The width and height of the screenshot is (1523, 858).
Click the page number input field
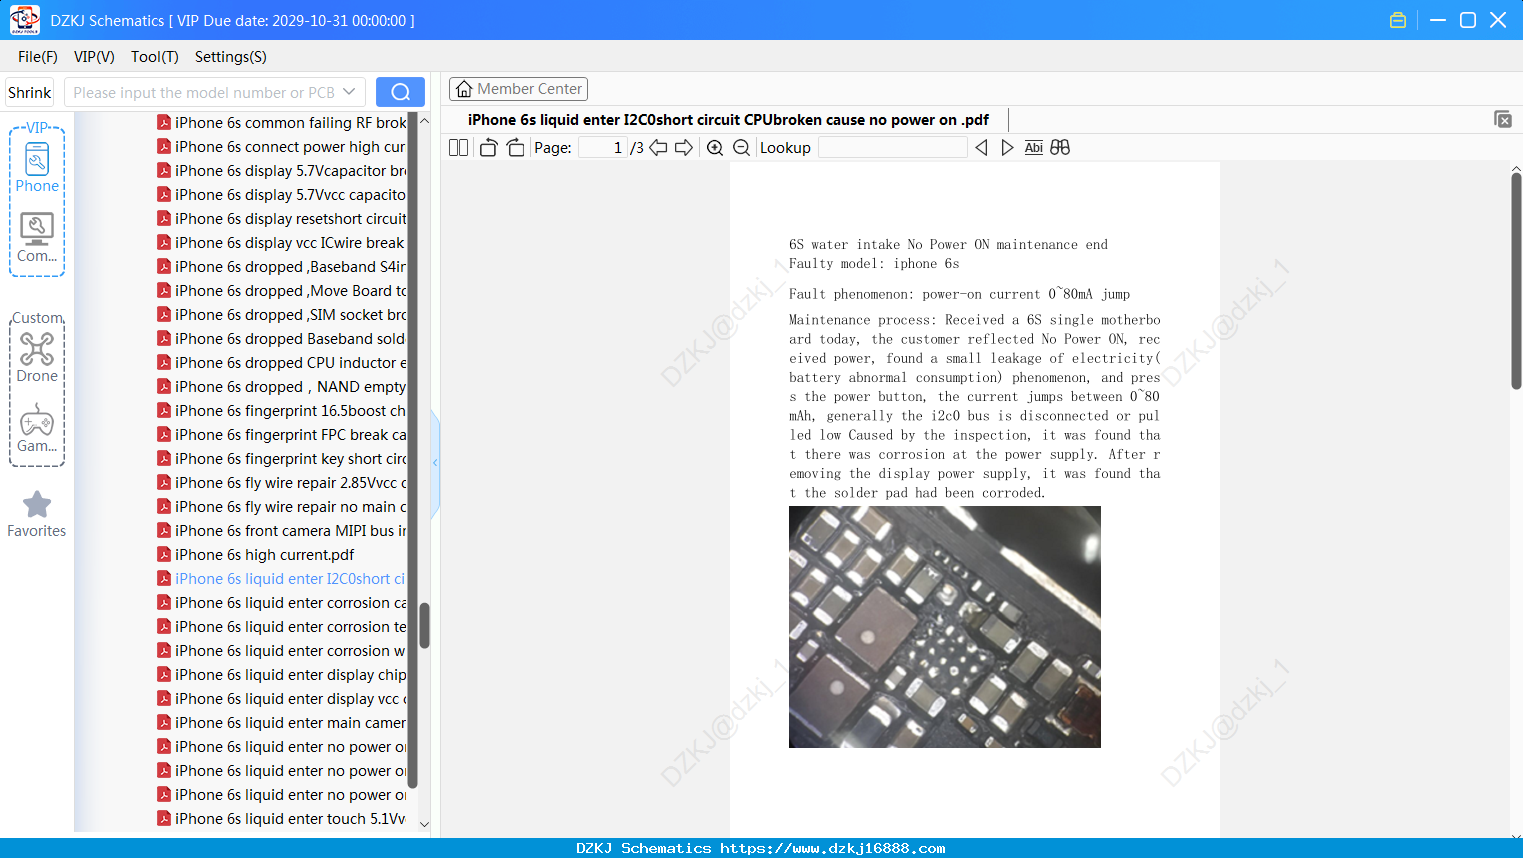point(603,148)
